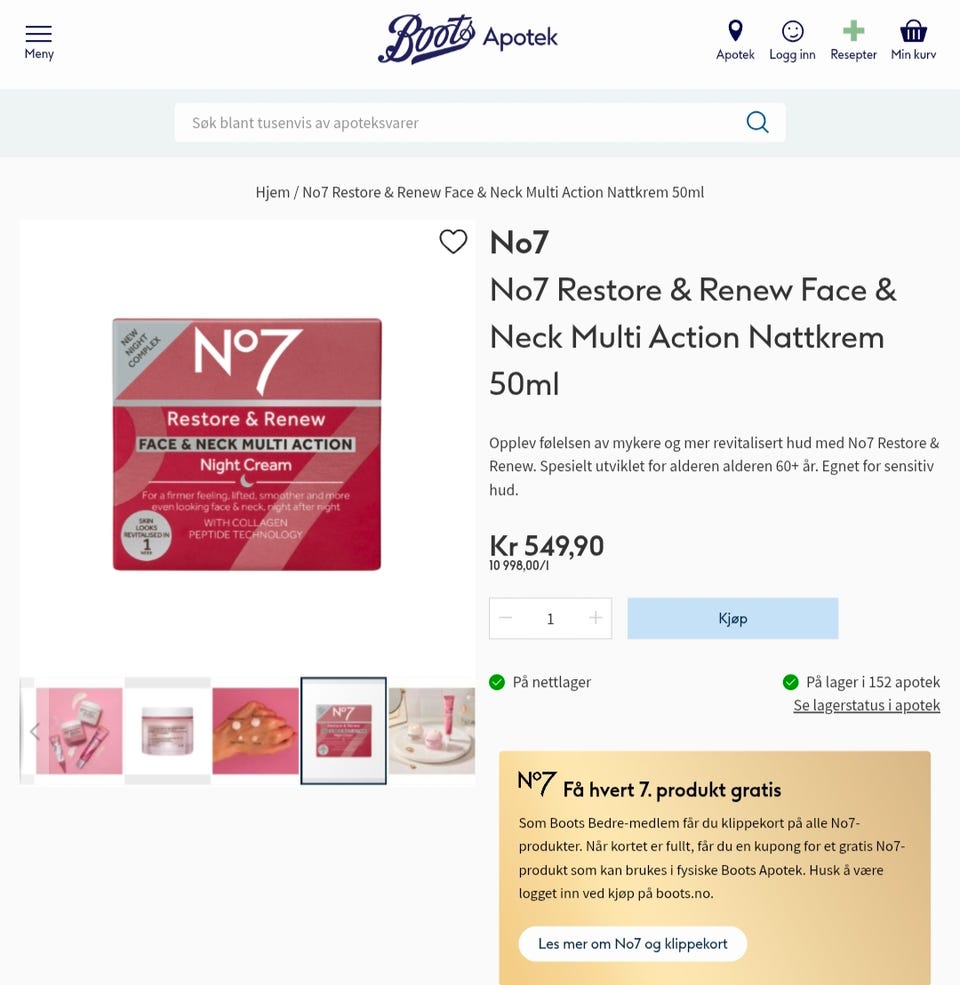Add product to favorites with heart icon
The image size is (960, 985).
pos(453,241)
